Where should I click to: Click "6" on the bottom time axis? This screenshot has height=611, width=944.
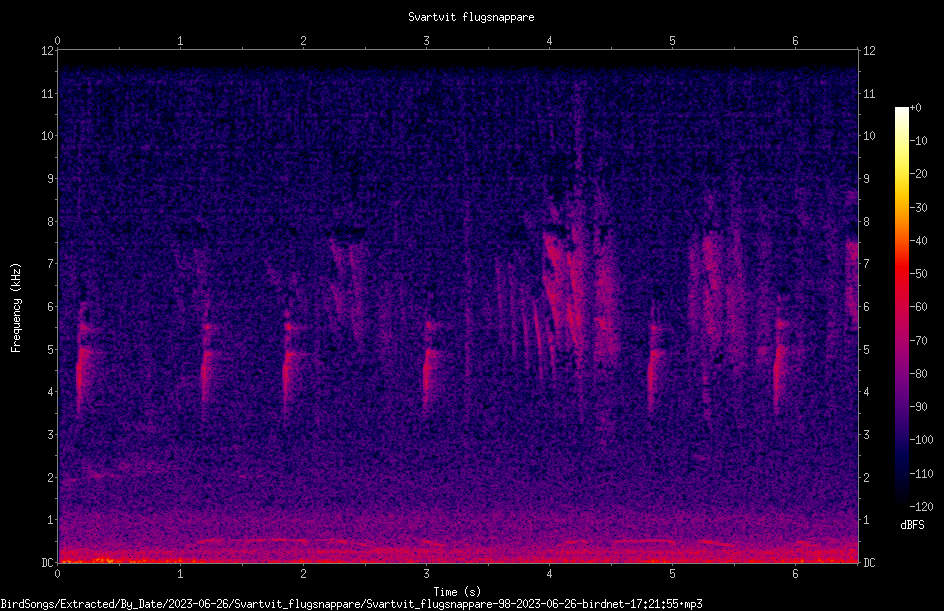pos(795,574)
